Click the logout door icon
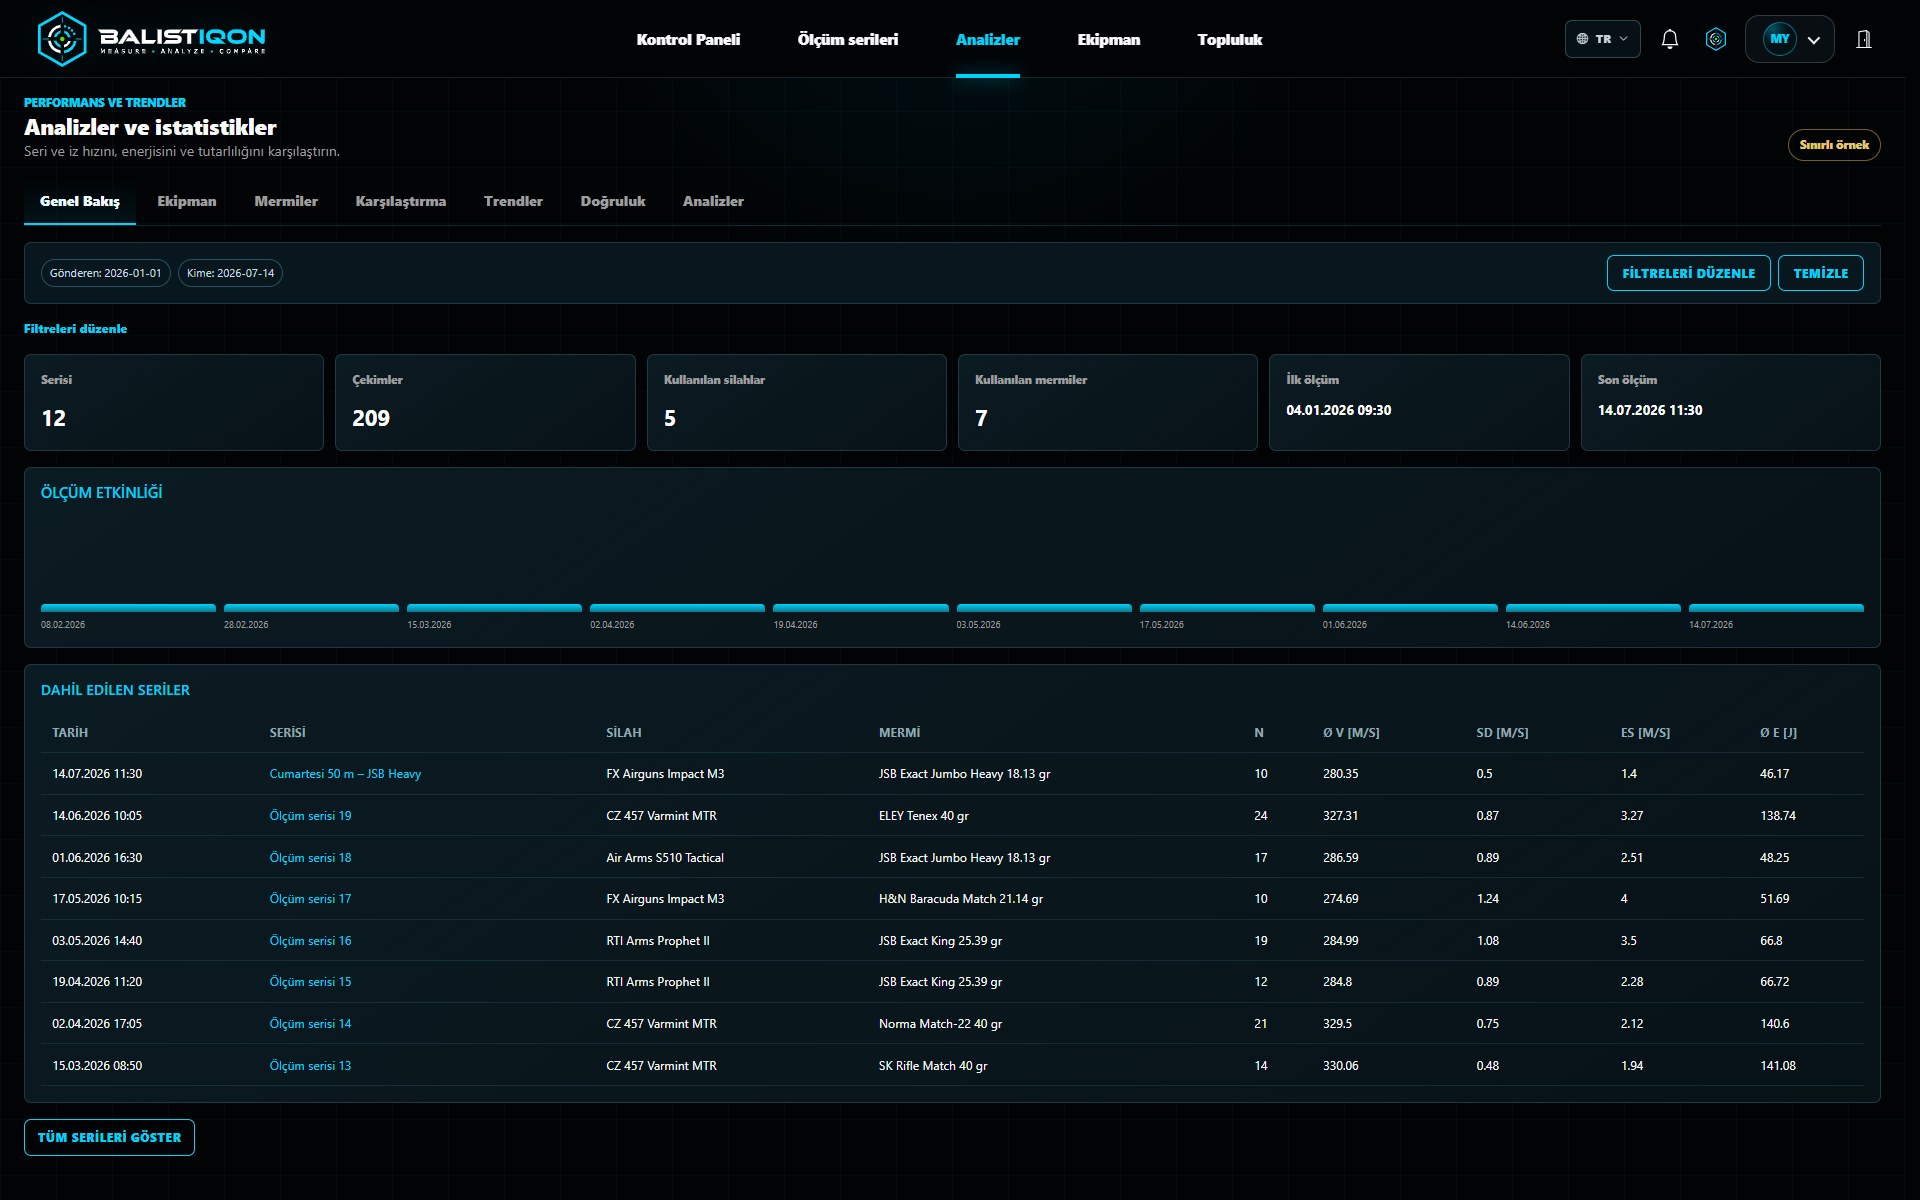 pyautogui.click(x=1864, y=39)
